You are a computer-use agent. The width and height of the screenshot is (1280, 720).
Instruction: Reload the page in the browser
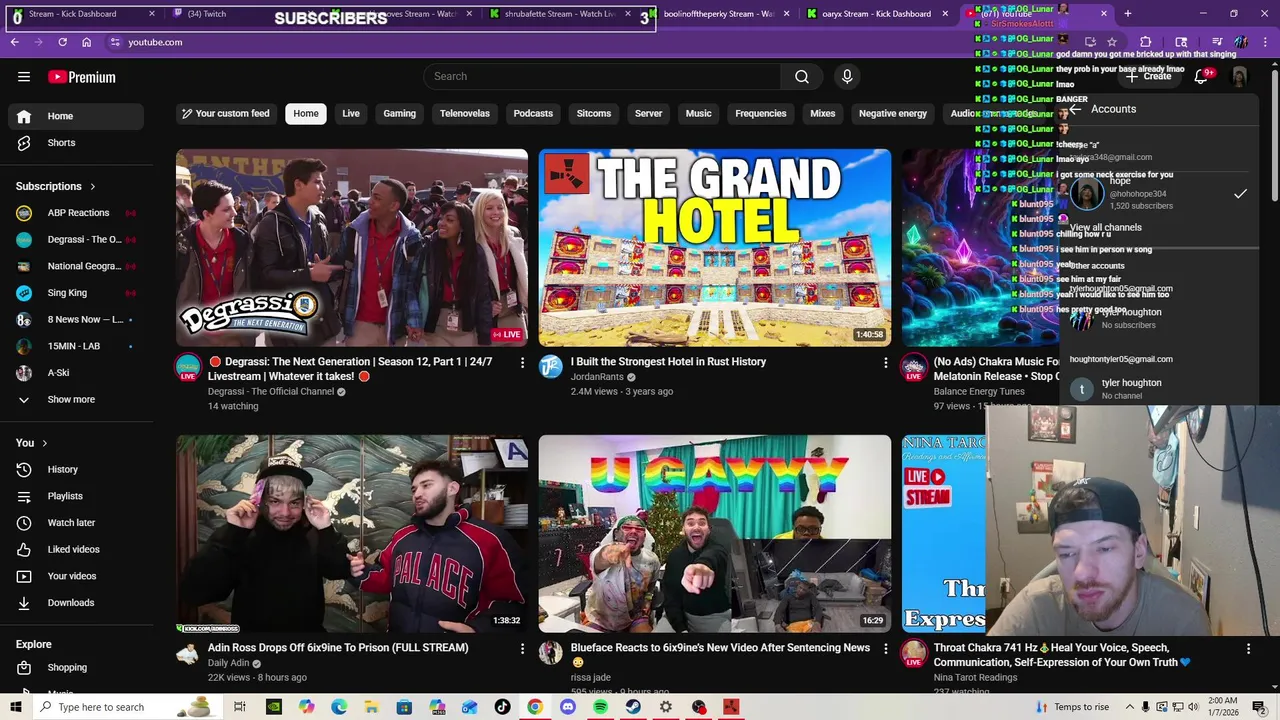pos(62,42)
